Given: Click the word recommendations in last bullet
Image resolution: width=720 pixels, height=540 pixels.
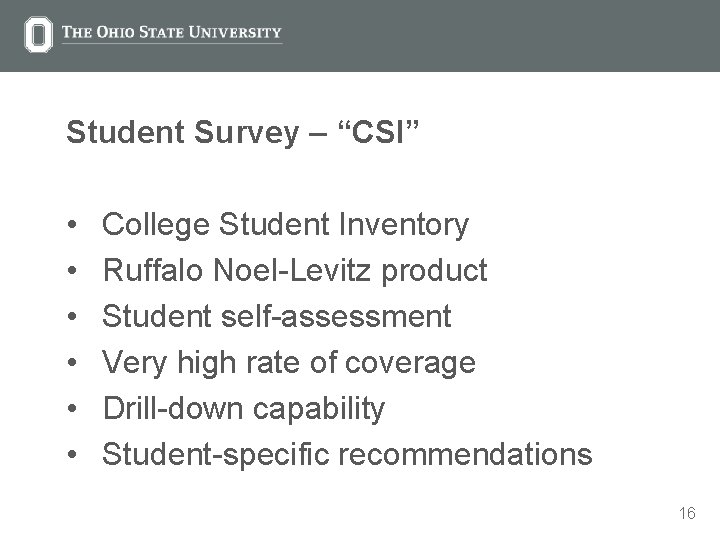Looking at the screenshot, I should click(x=465, y=454).
